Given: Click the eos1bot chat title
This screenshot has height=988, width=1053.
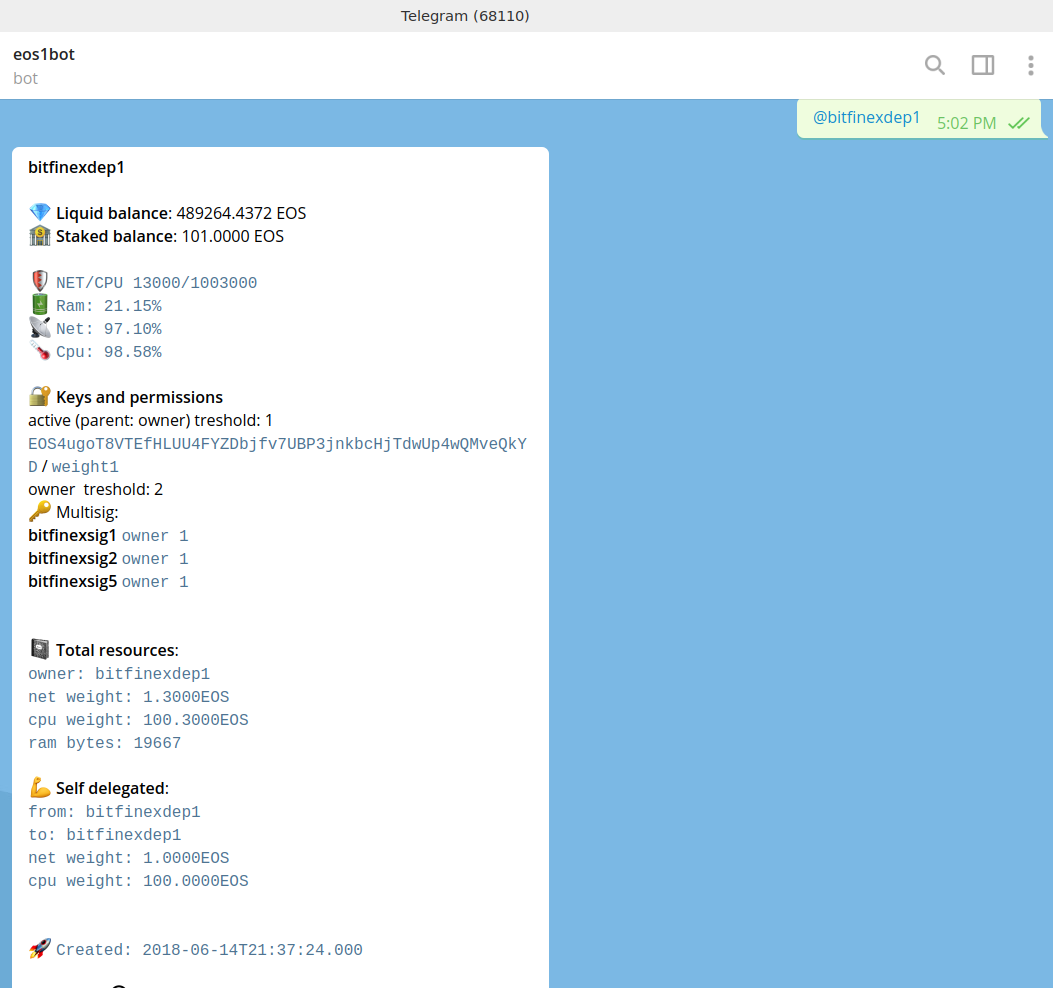Looking at the screenshot, I should tap(44, 54).
